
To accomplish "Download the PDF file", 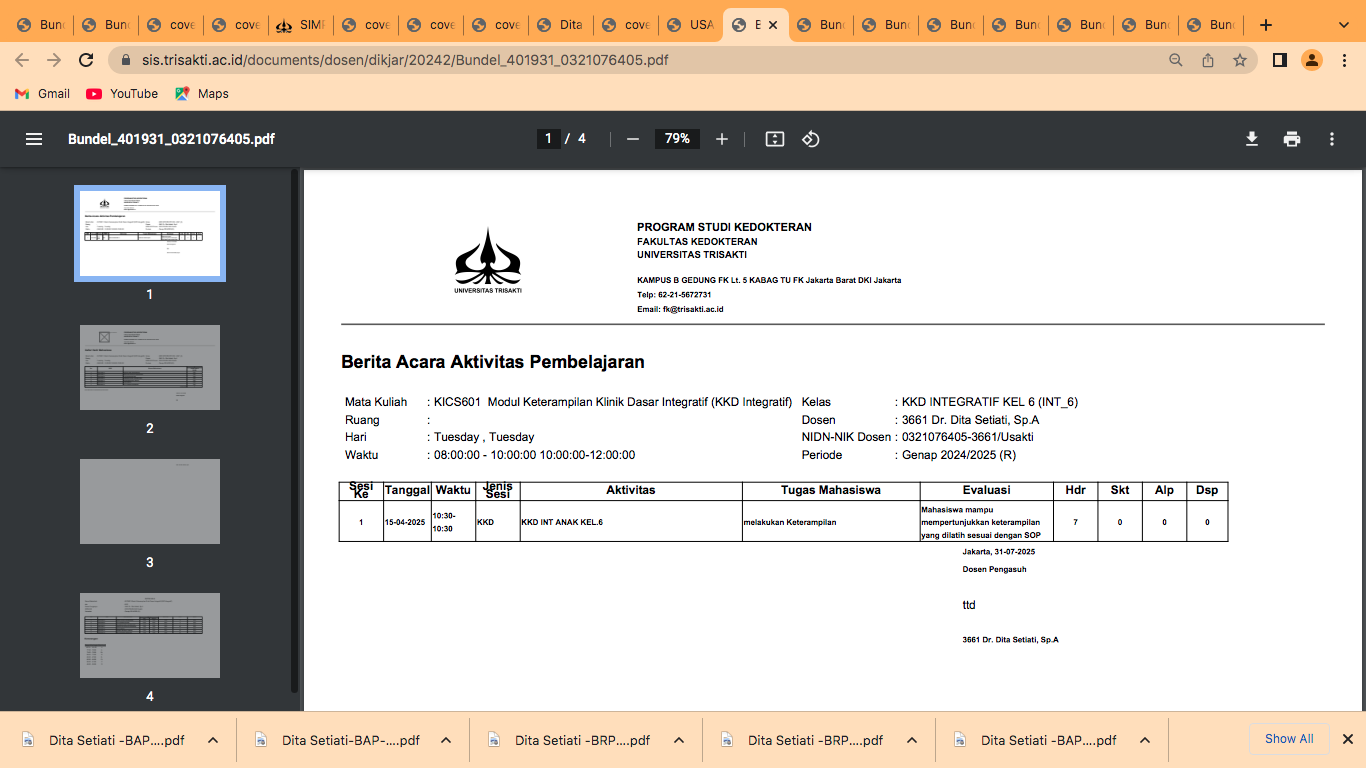I will click(1251, 139).
